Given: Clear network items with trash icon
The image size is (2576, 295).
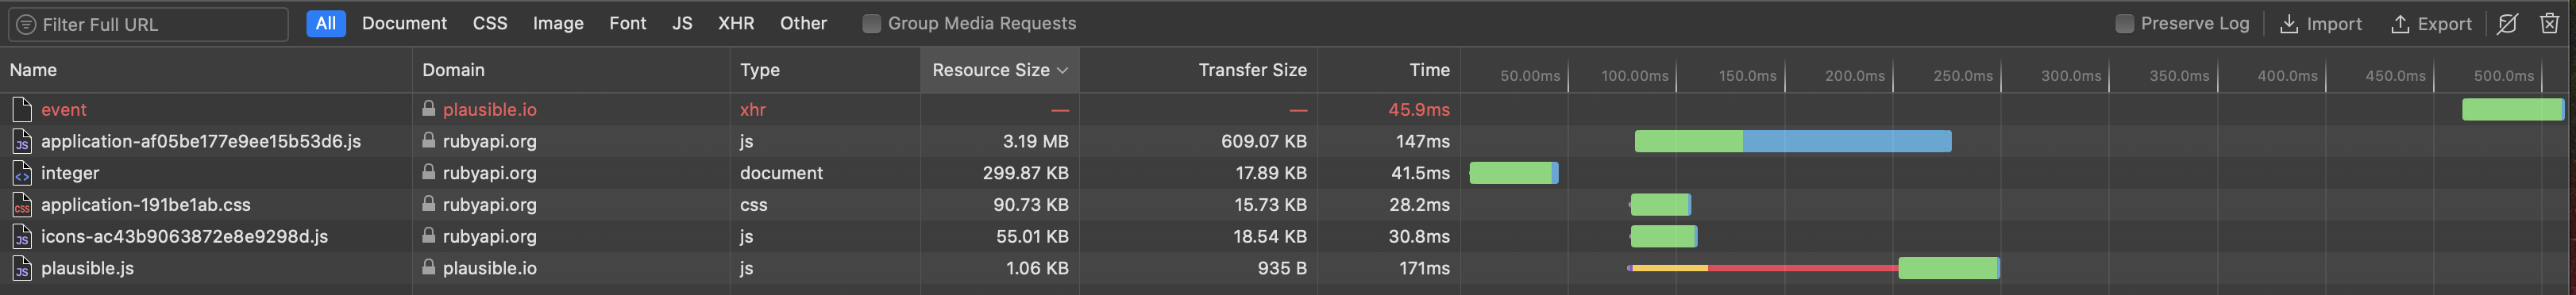Looking at the screenshot, I should tap(2549, 23).
